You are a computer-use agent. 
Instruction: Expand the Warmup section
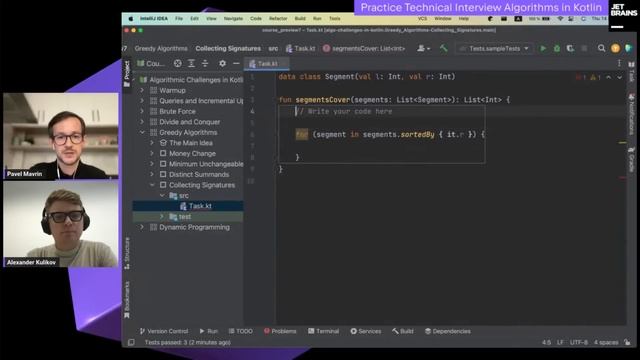pos(142,90)
